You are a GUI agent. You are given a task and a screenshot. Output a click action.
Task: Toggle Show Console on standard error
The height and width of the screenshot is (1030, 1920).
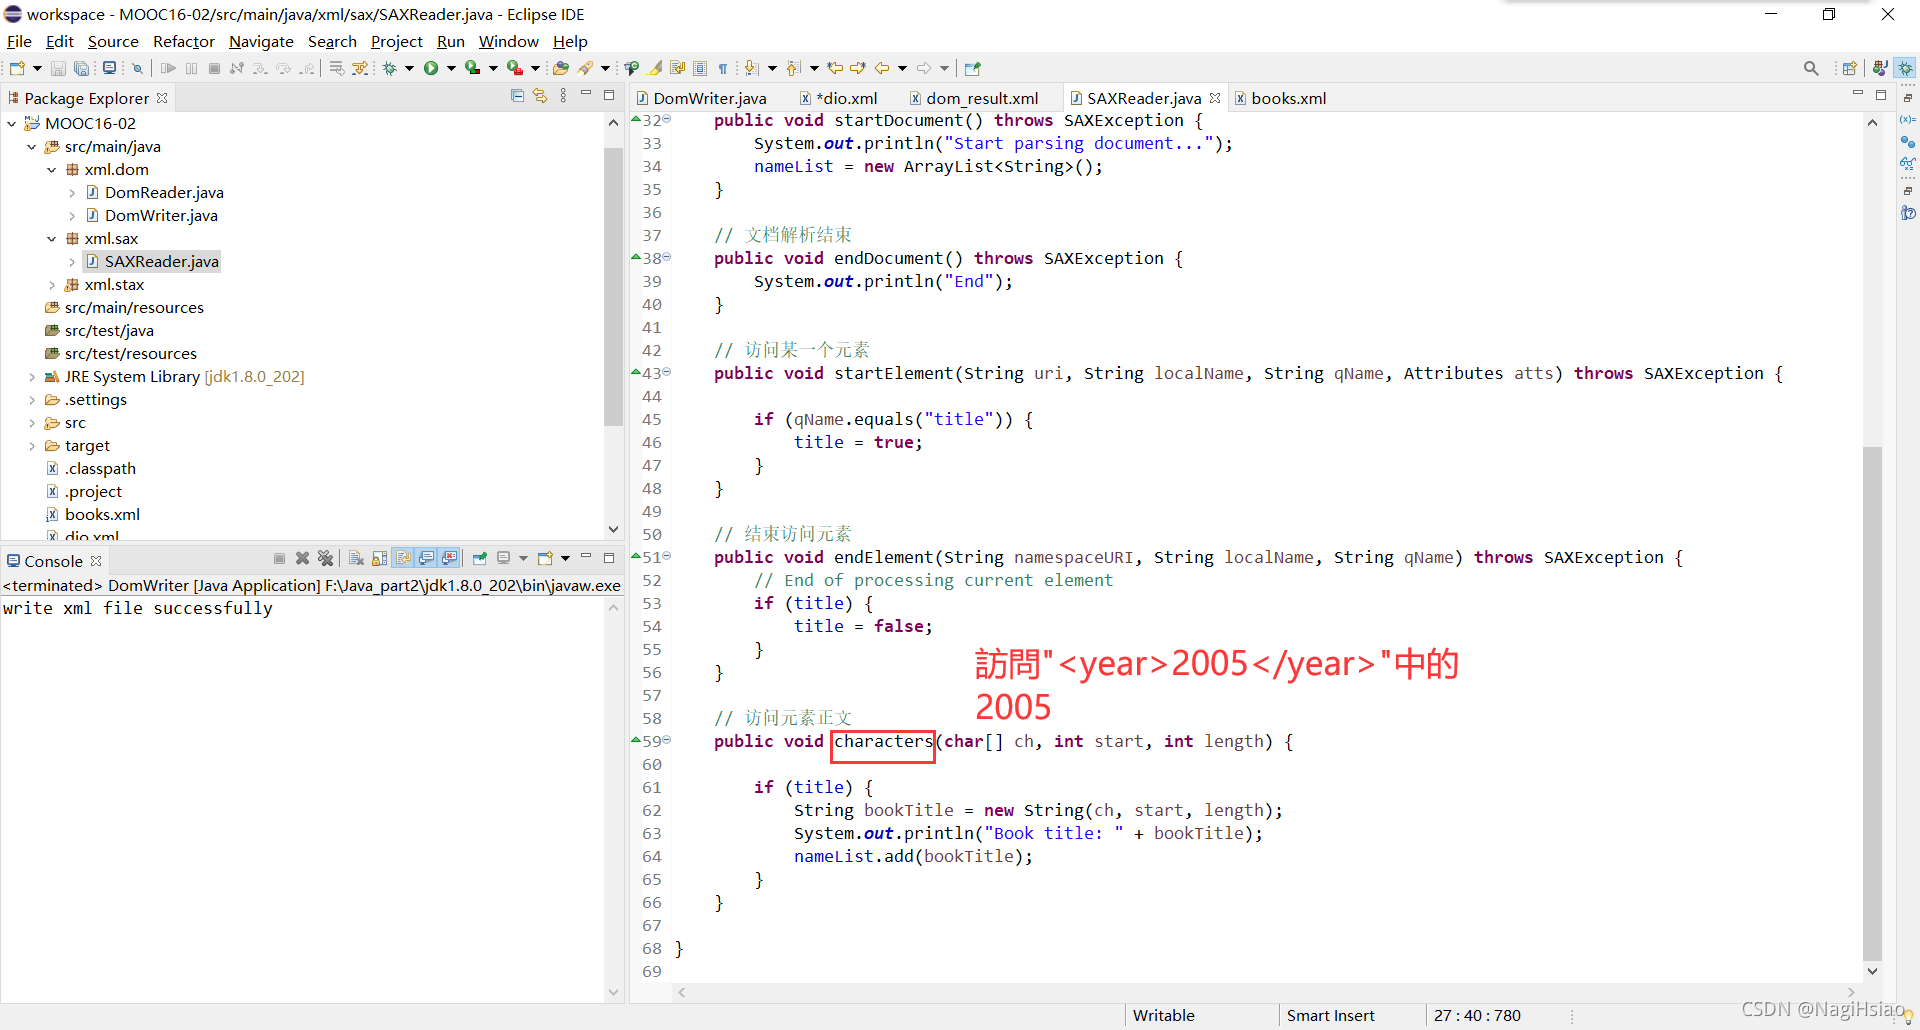[x=449, y=558]
